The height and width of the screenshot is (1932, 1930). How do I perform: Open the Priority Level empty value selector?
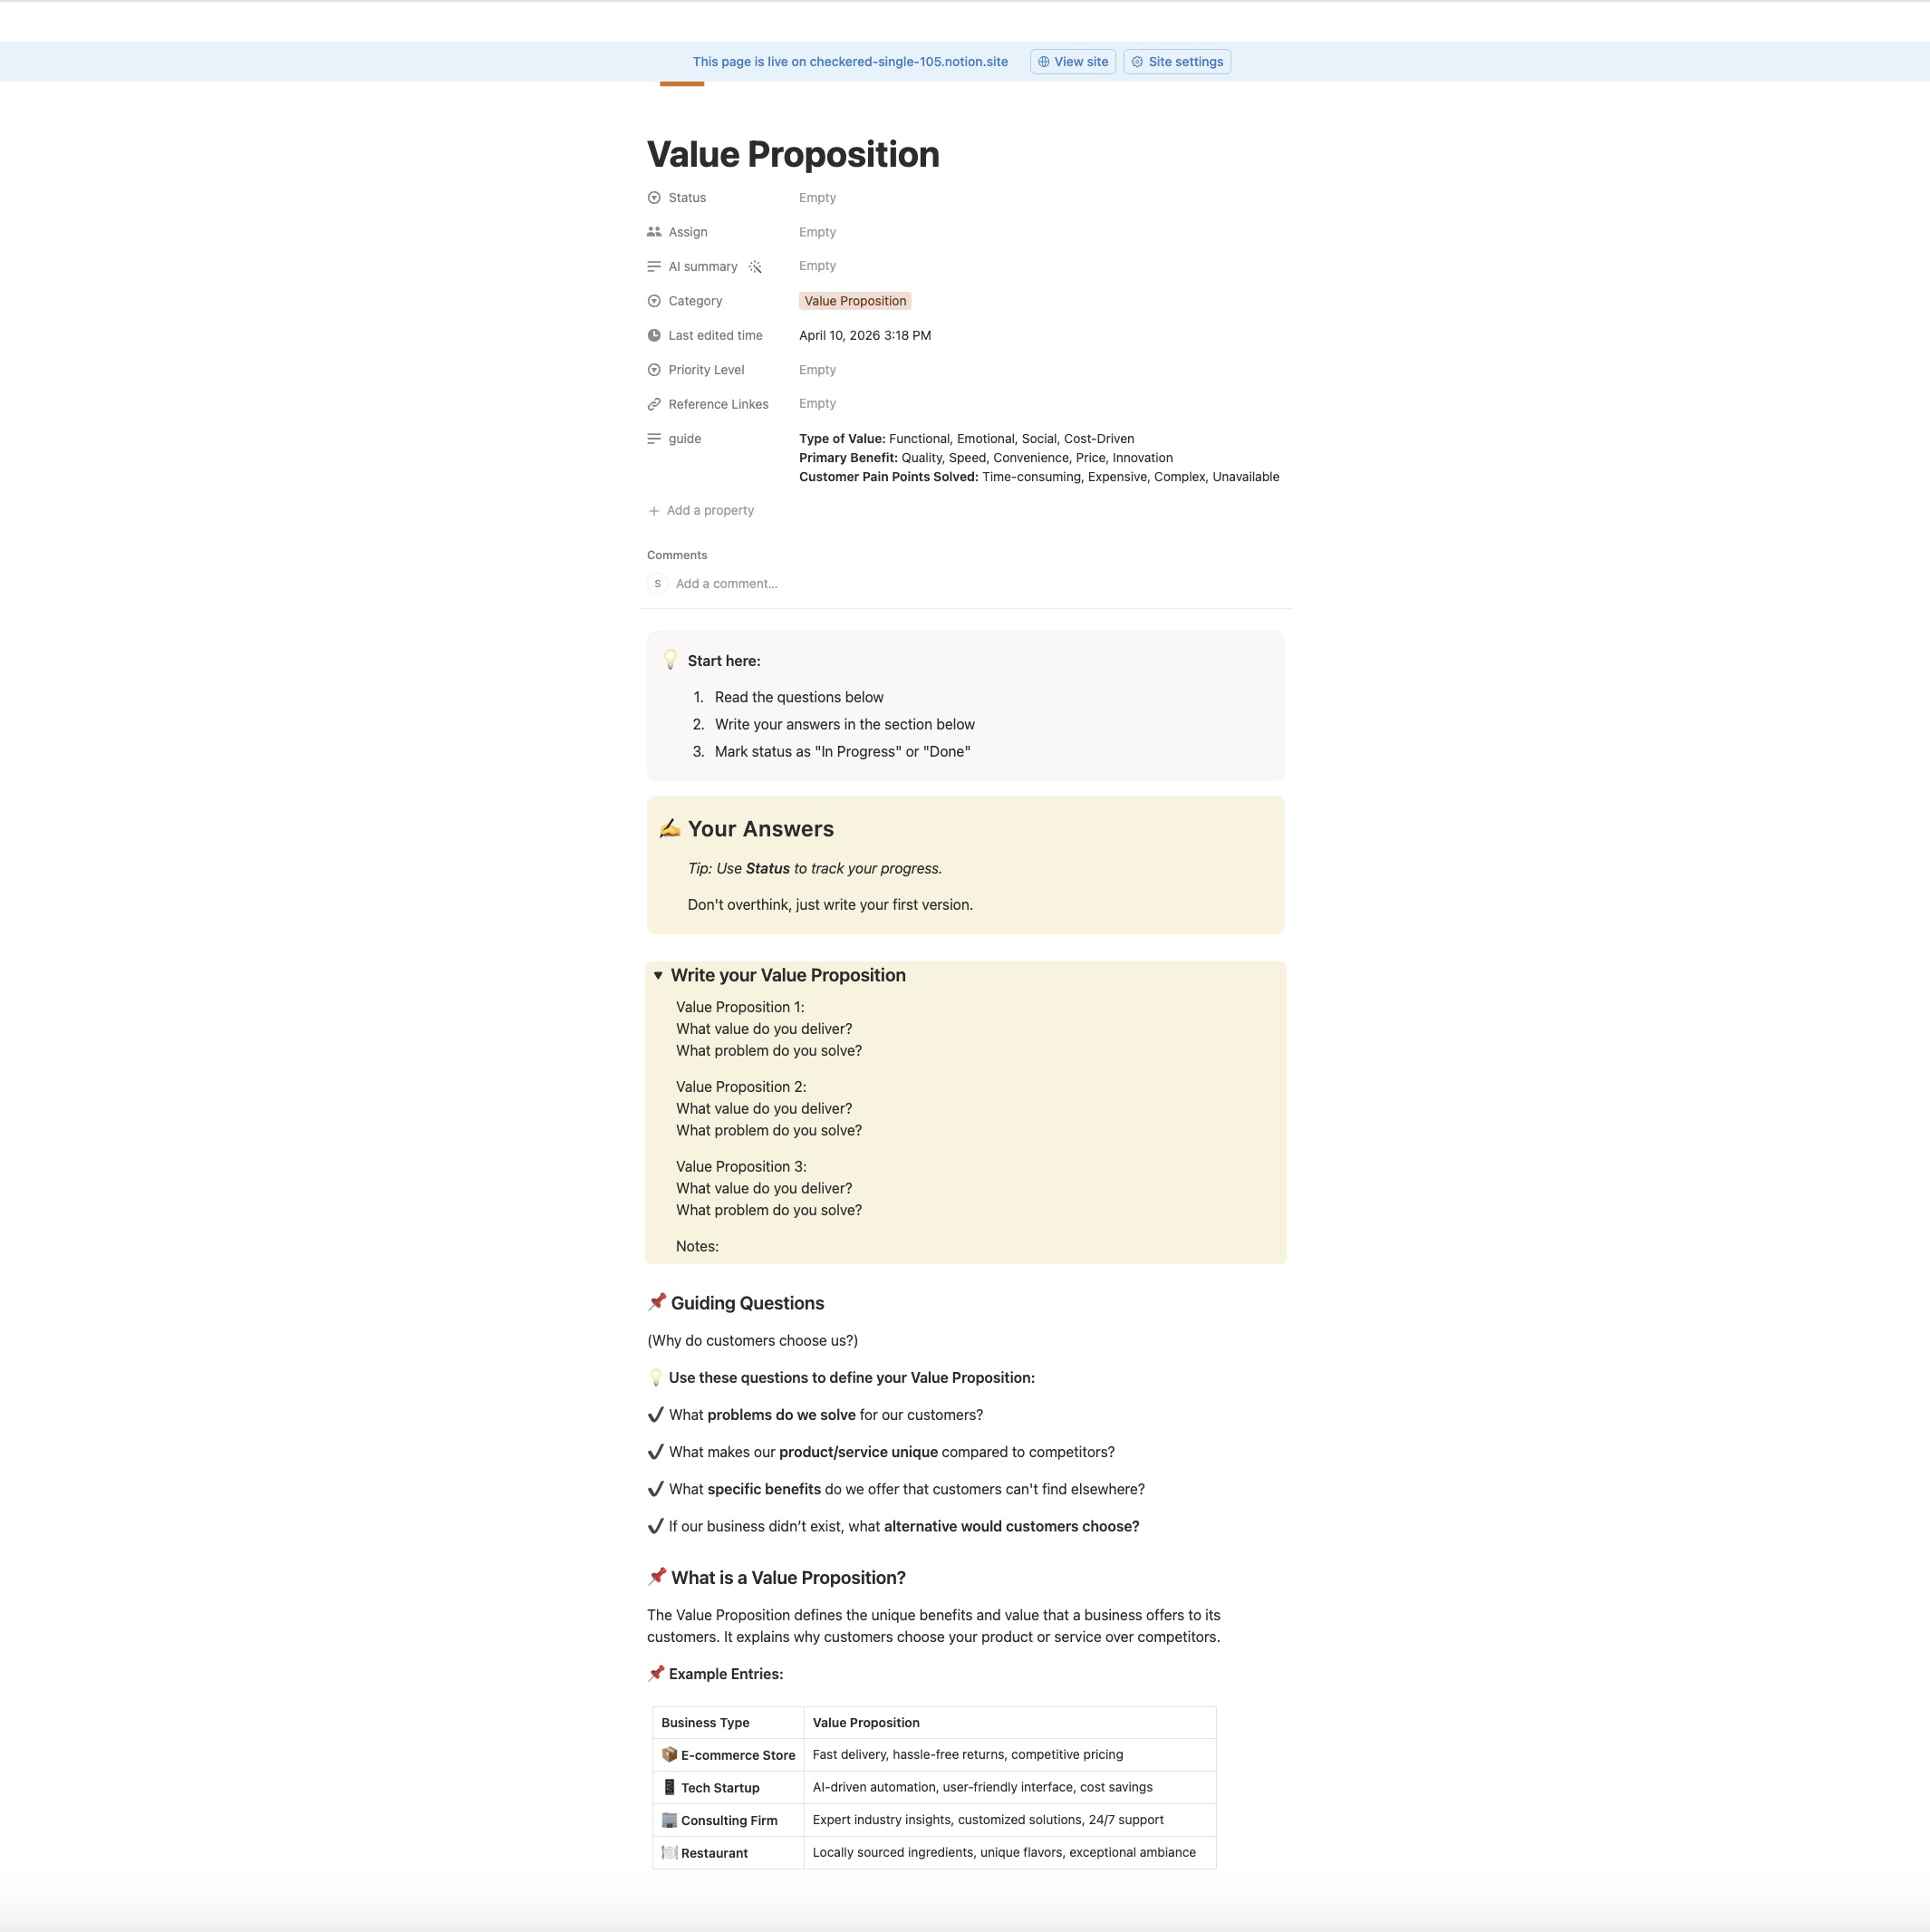click(x=817, y=369)
